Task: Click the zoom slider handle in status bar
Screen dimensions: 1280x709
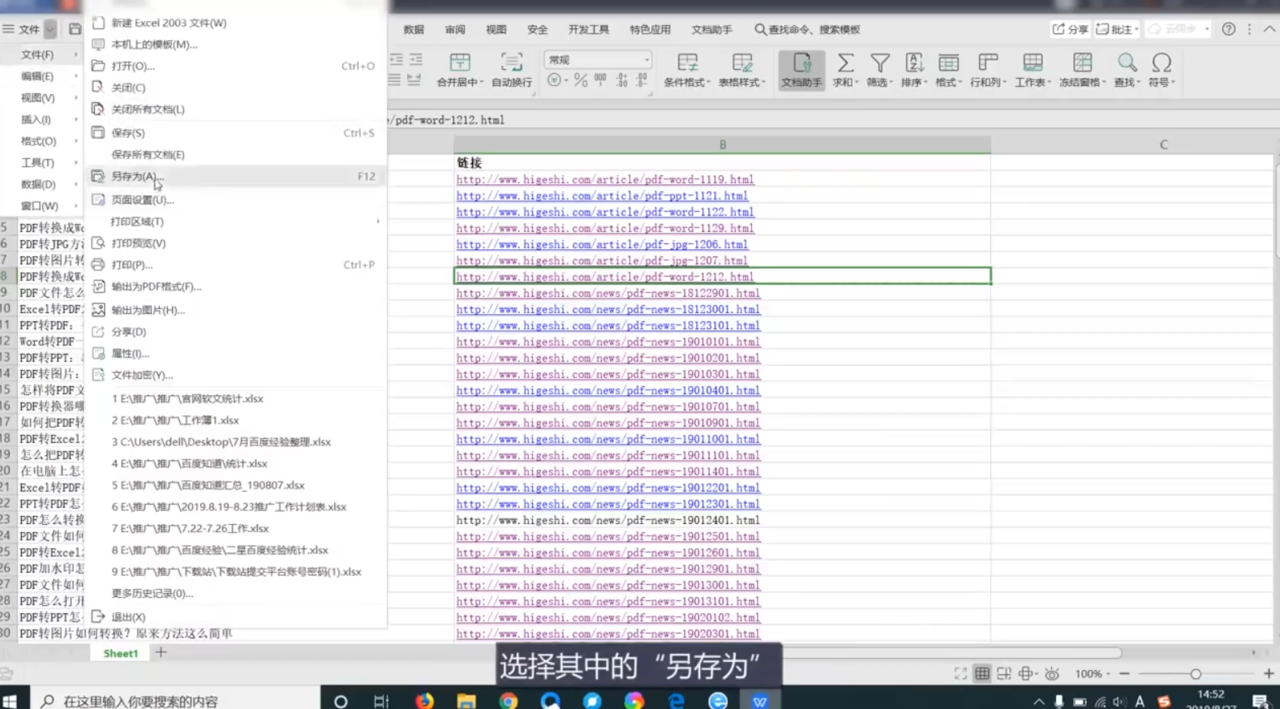Action: [1195, 674]
